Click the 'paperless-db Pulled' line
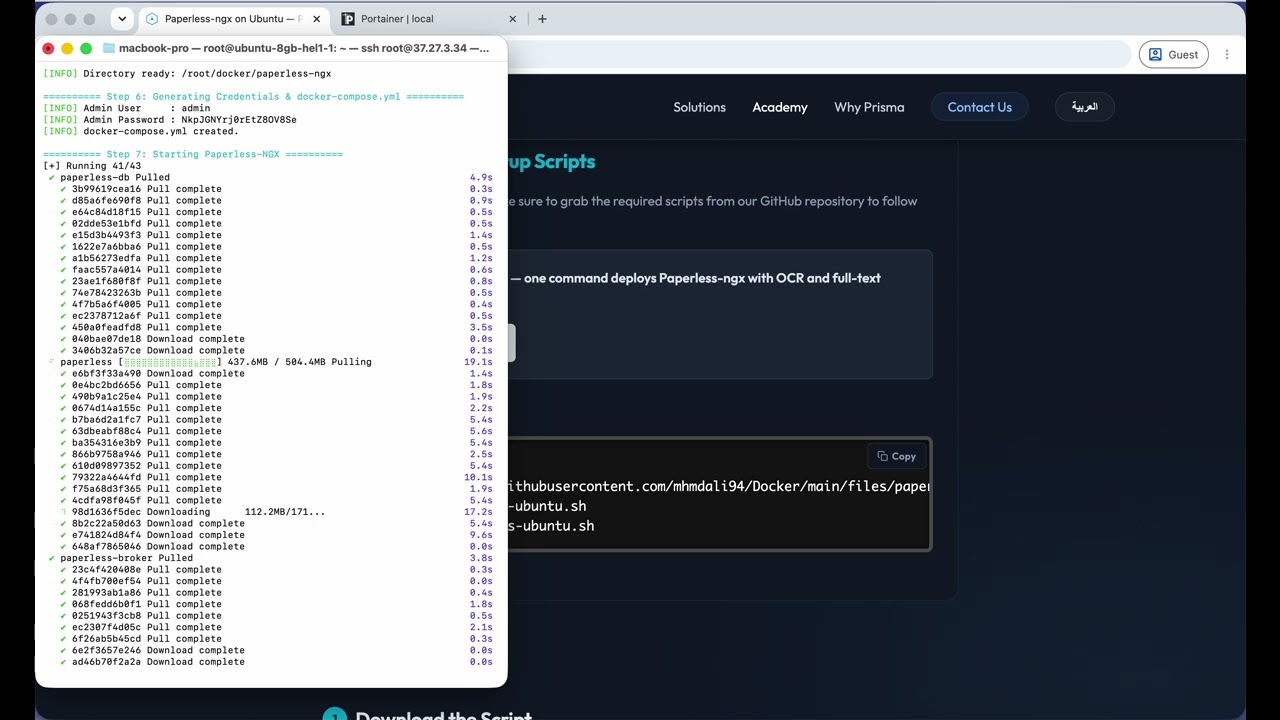Image resolution: width=1280 pixels, height=720 pixels. (115, 177)
